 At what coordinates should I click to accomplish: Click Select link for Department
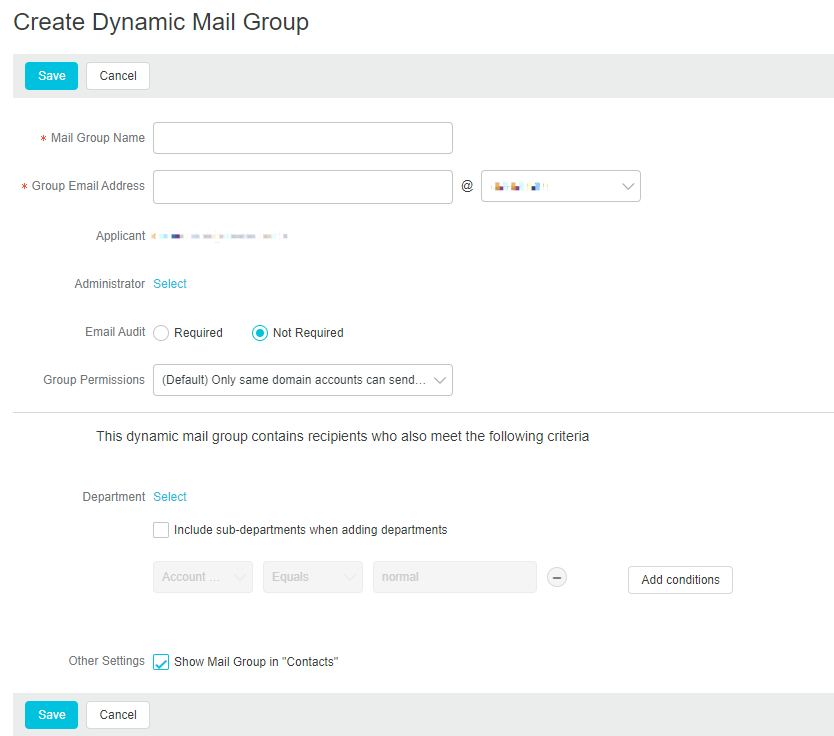pos(170,497)
